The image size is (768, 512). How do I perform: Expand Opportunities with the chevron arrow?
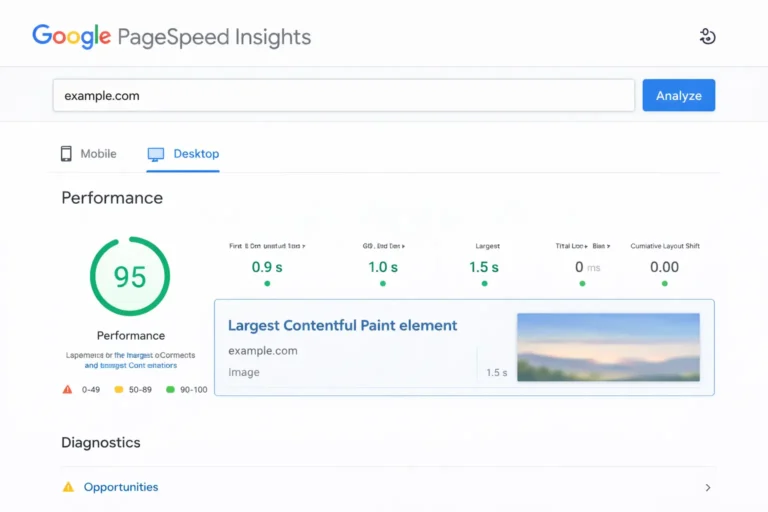(x=708, y=488)
